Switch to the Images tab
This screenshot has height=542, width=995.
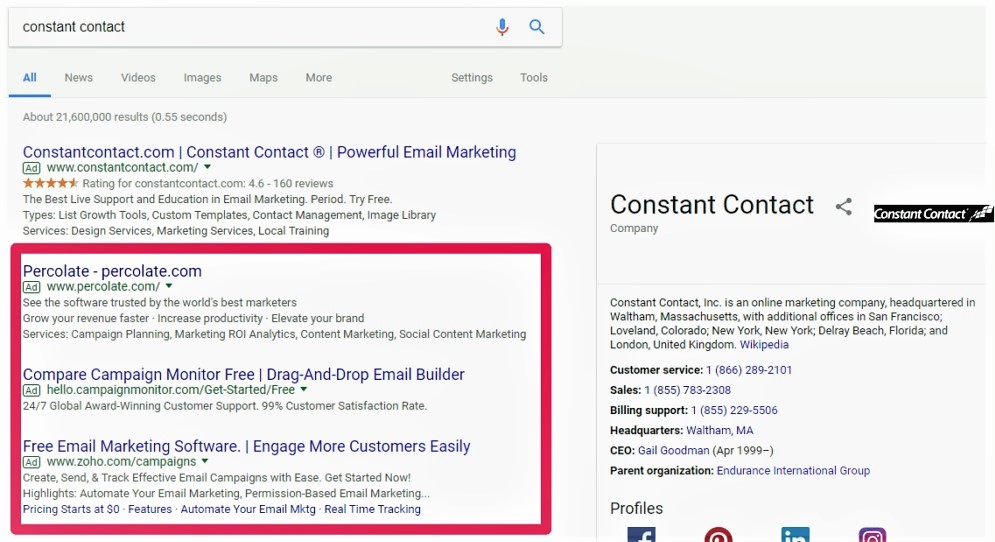(x=202, y=77)
